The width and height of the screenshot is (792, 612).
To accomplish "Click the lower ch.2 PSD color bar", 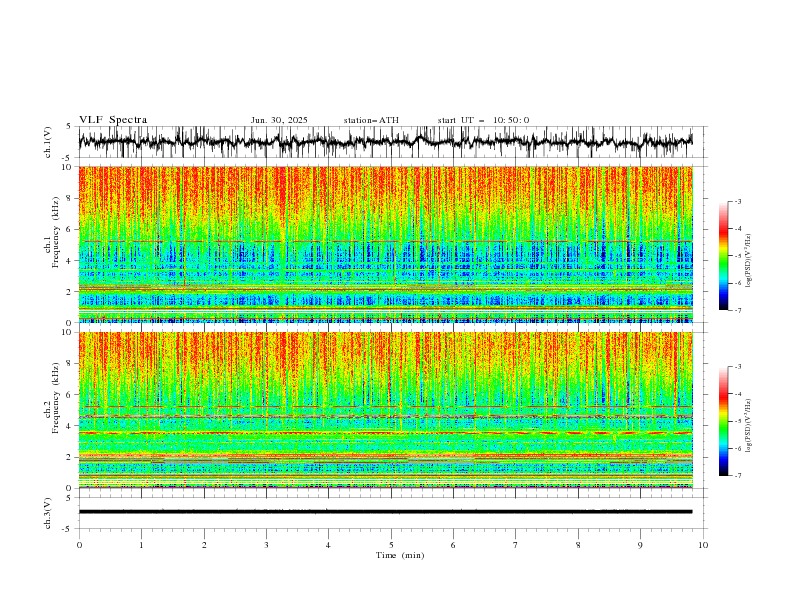I will coord(724,421).
